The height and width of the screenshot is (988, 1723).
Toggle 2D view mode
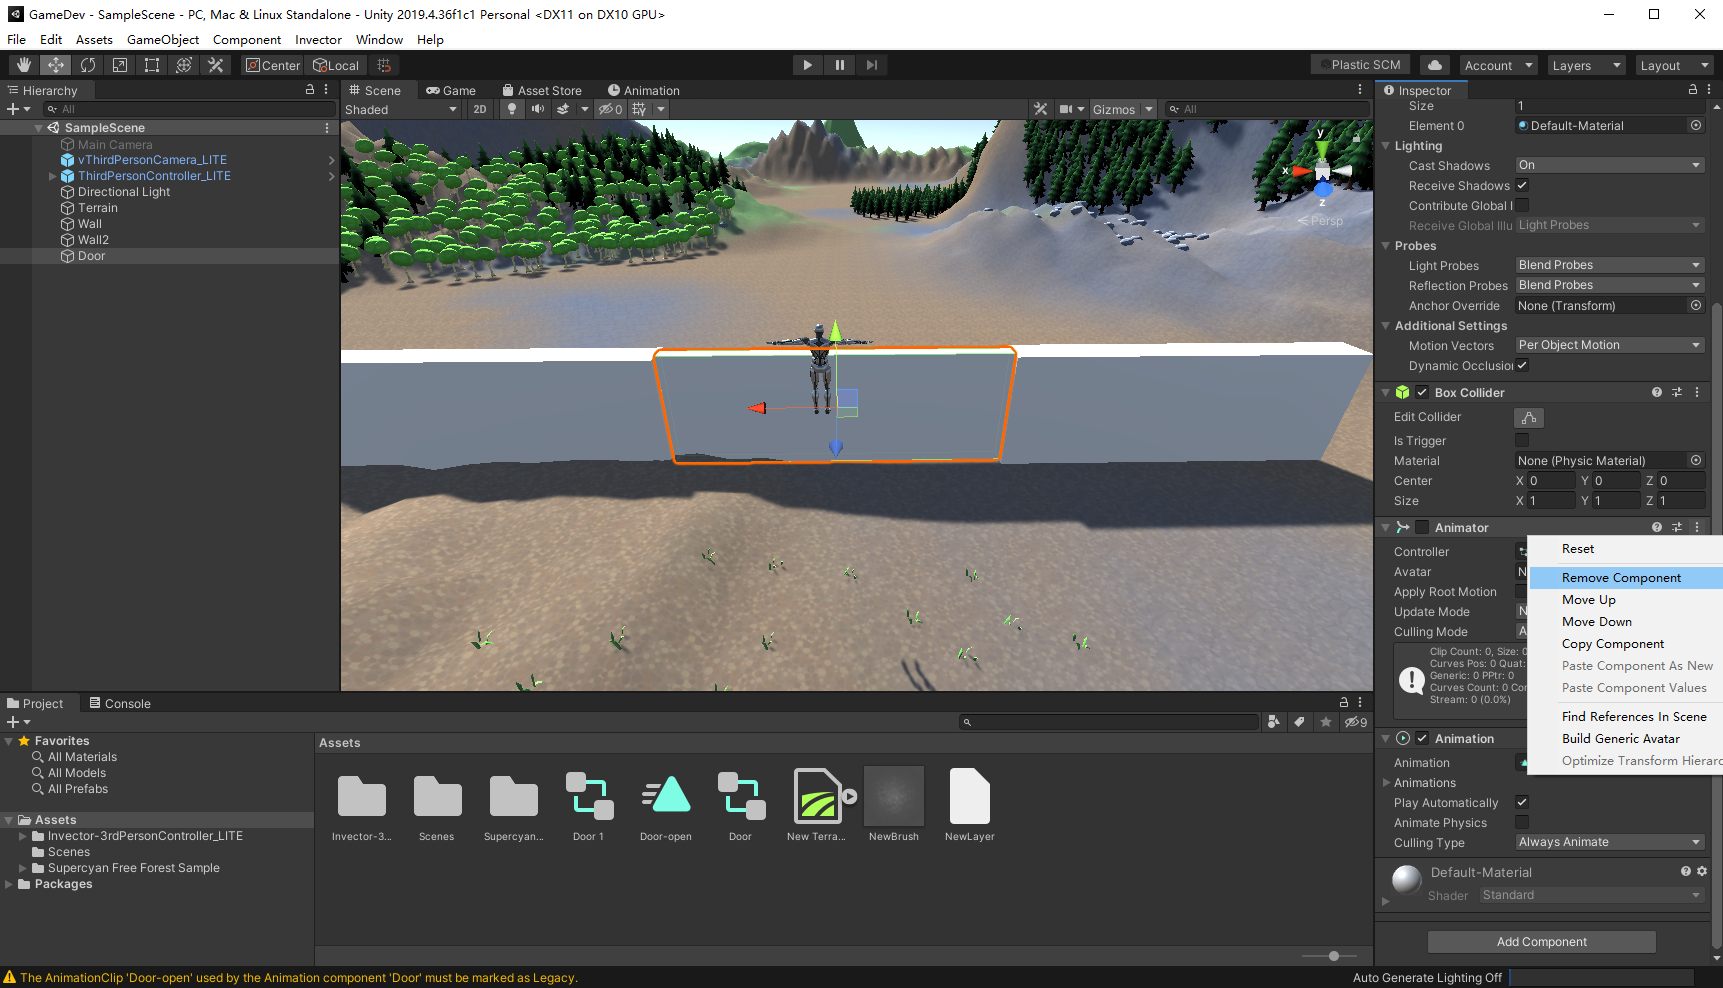480,109
